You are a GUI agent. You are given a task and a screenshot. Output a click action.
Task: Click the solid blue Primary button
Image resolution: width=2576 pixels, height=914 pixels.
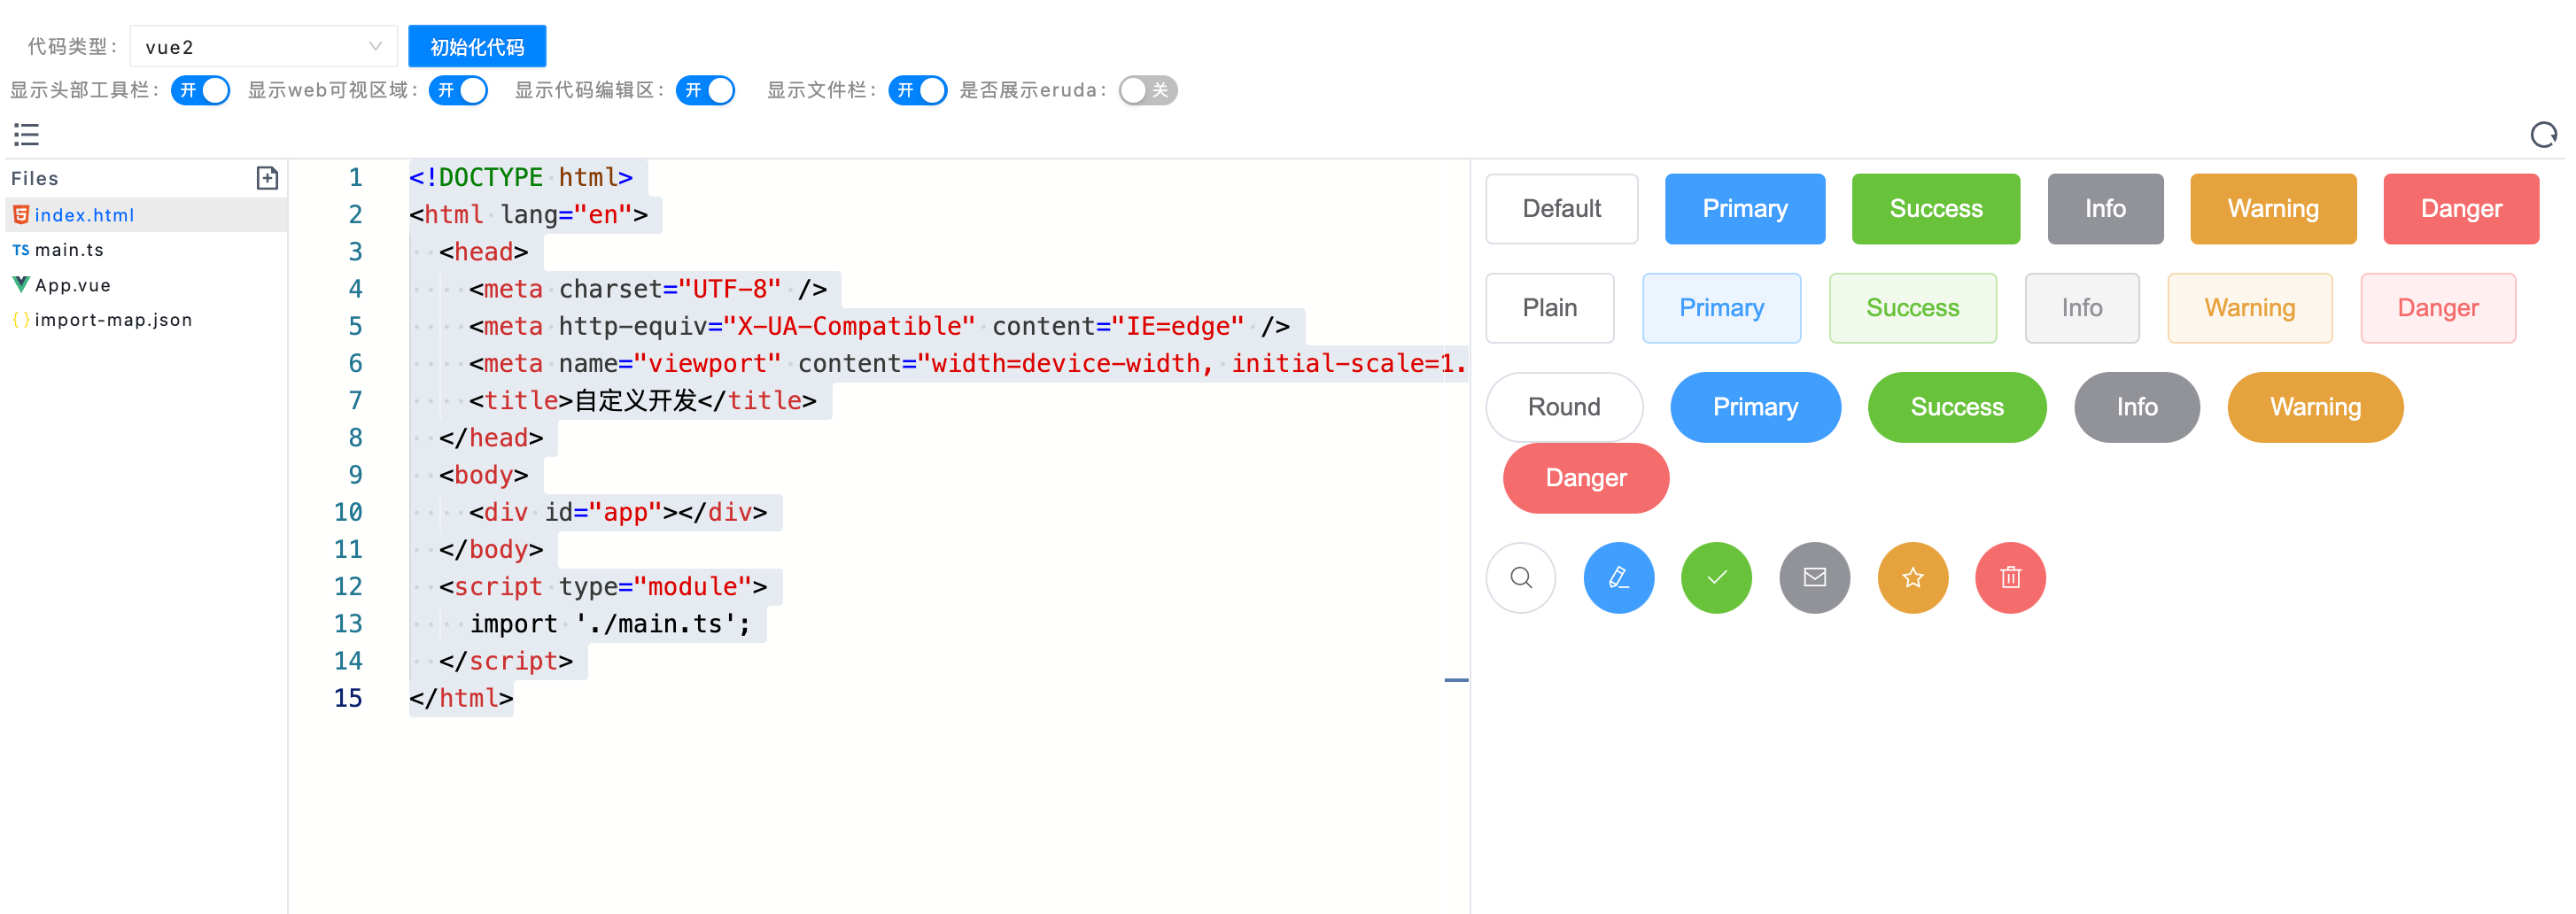[1745, 209]
